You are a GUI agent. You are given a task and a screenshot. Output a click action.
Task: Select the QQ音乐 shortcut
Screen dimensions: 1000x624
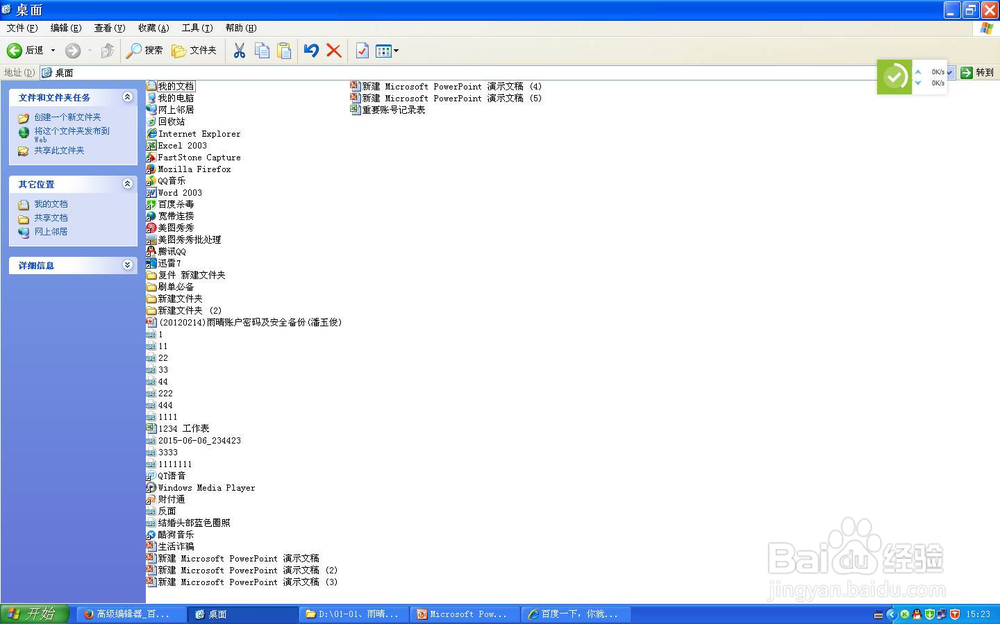(x=166, y=181)
